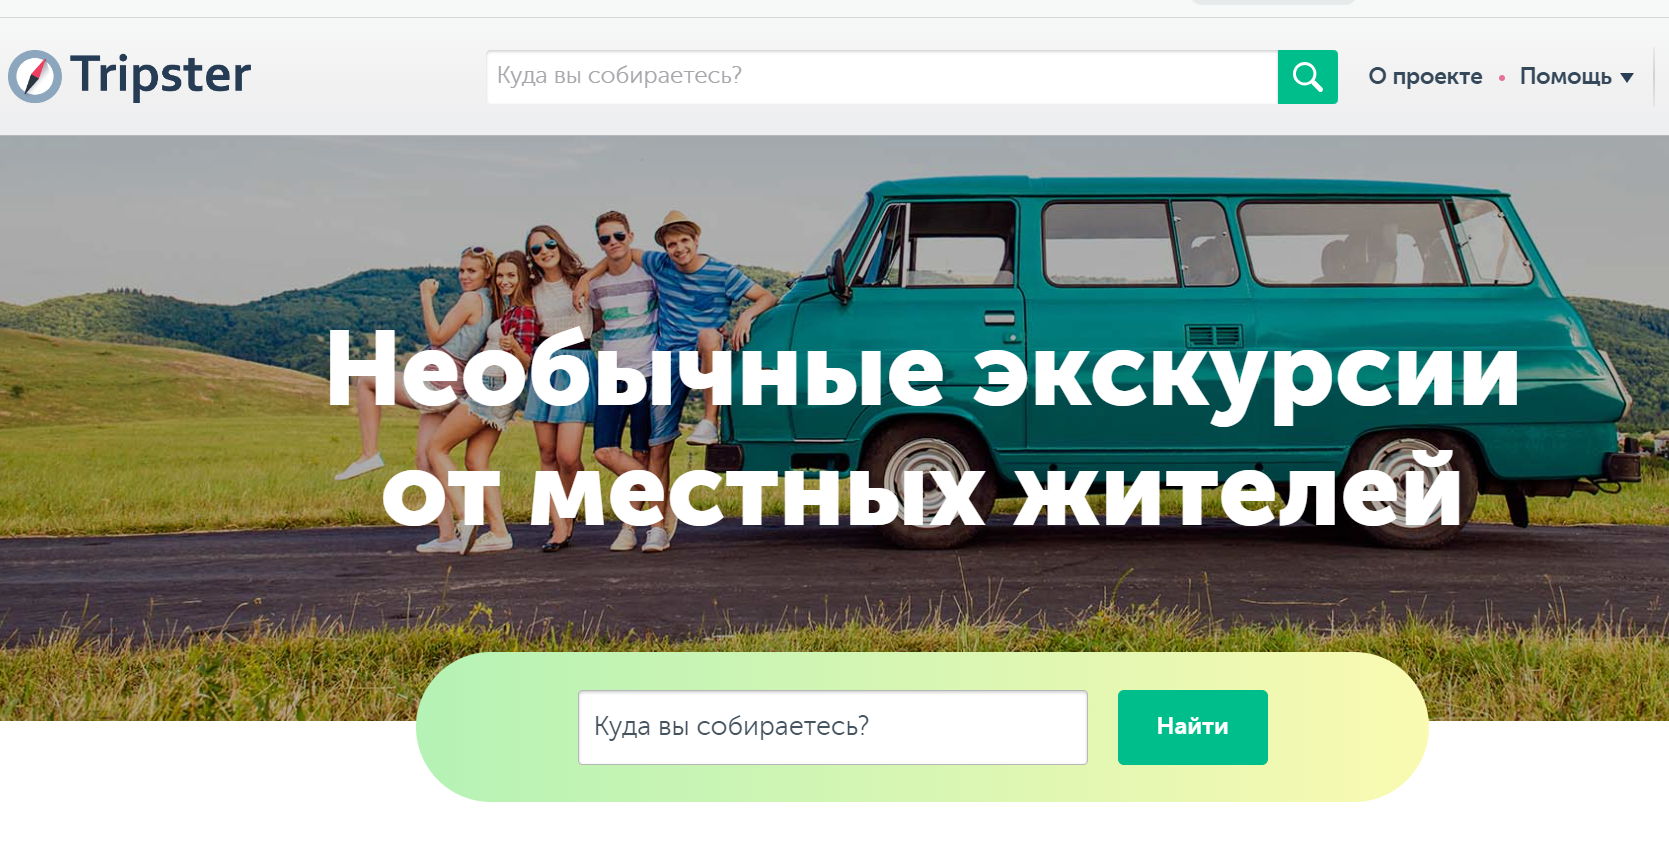Open the «О проекте» page

[x=1425, y=77]
